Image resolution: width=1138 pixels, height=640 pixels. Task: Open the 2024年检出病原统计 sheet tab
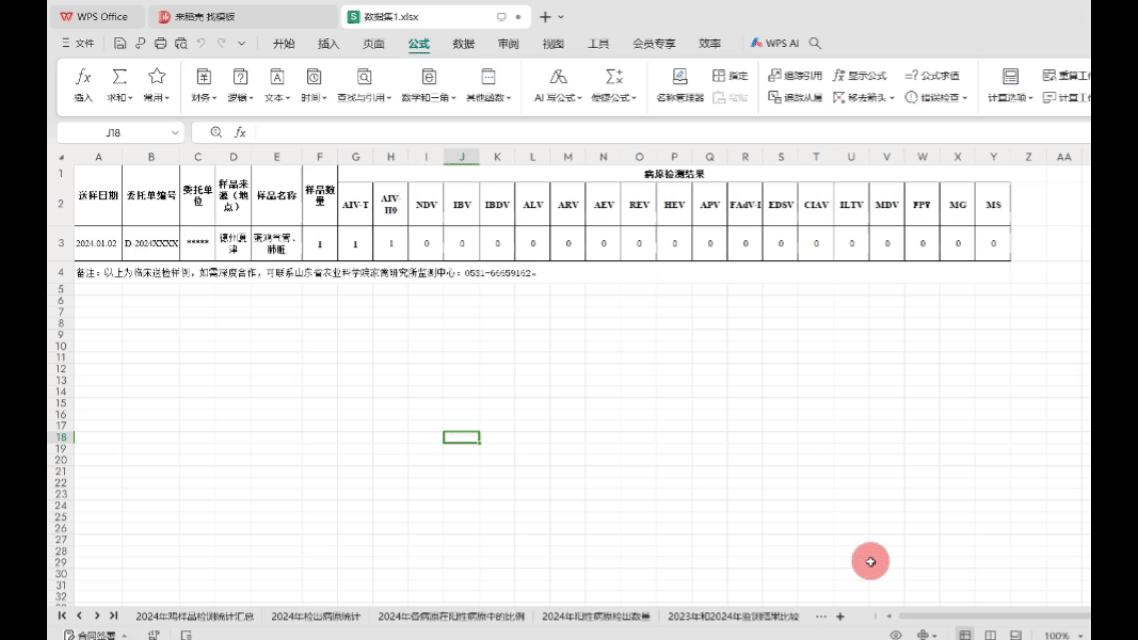(315, 616)
